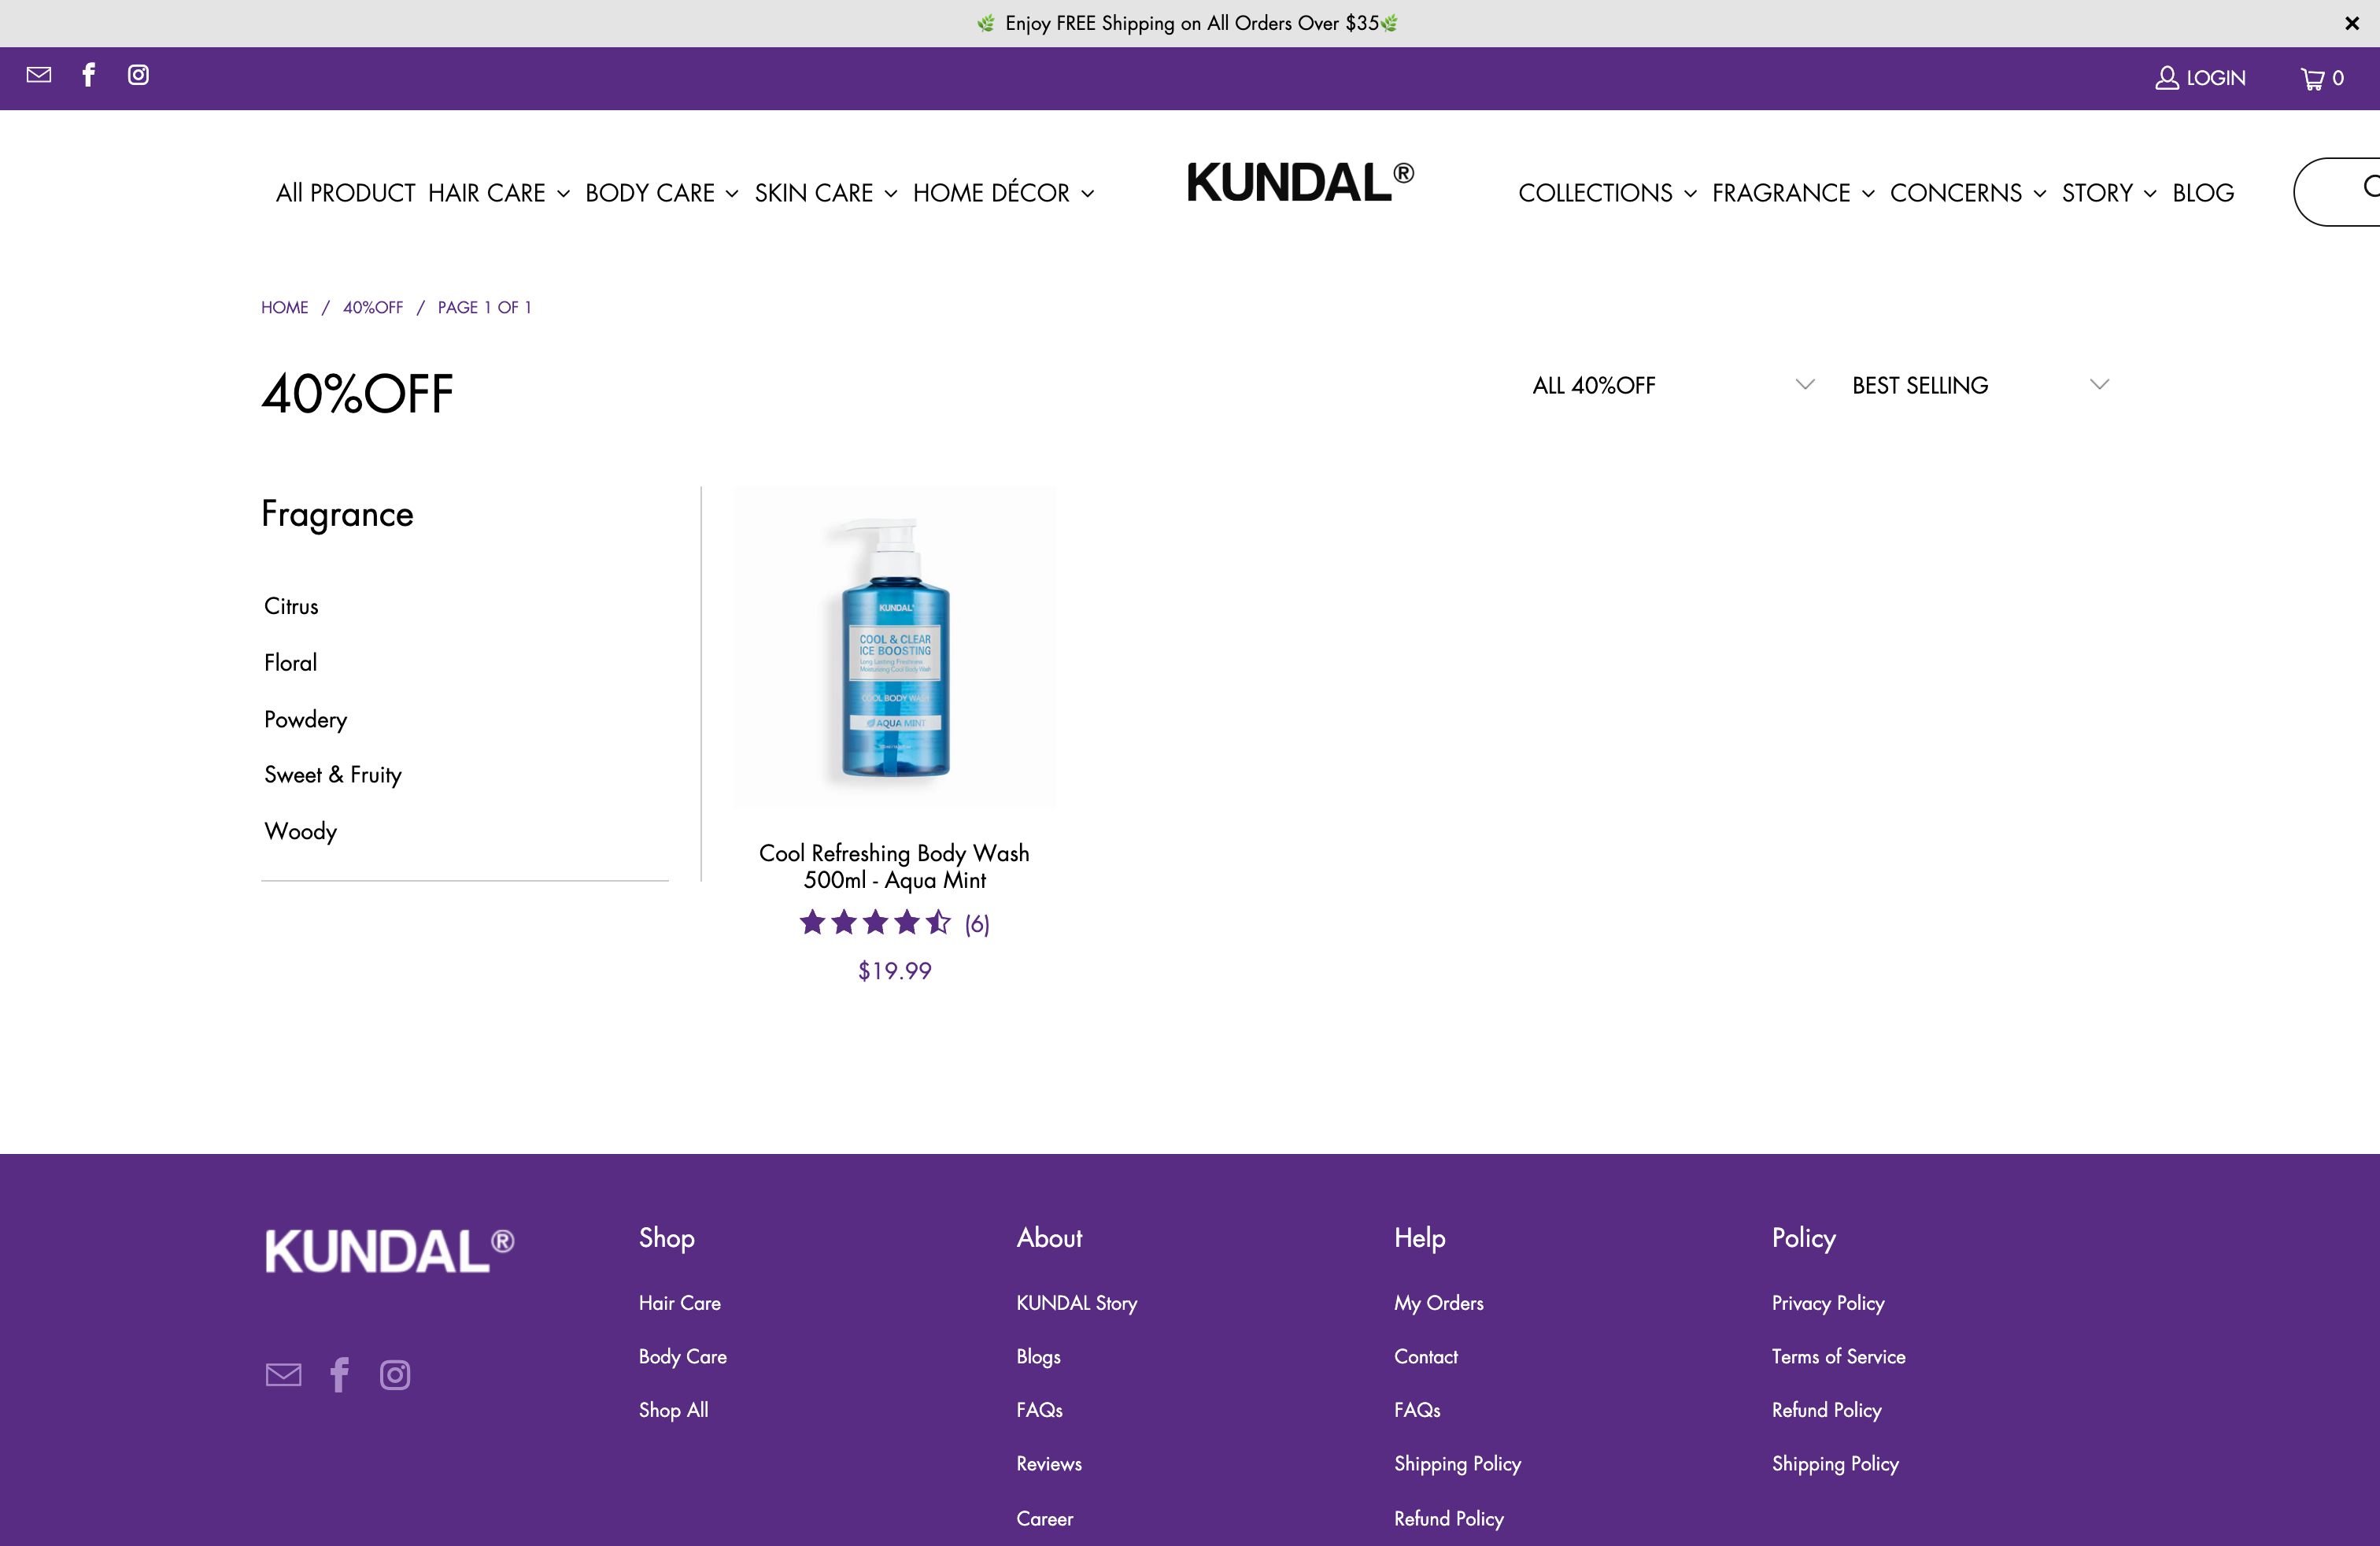Open Instagram icon in top purple bar
This screenshot has height=1546, width=2380.
click(x=138, y=75)
